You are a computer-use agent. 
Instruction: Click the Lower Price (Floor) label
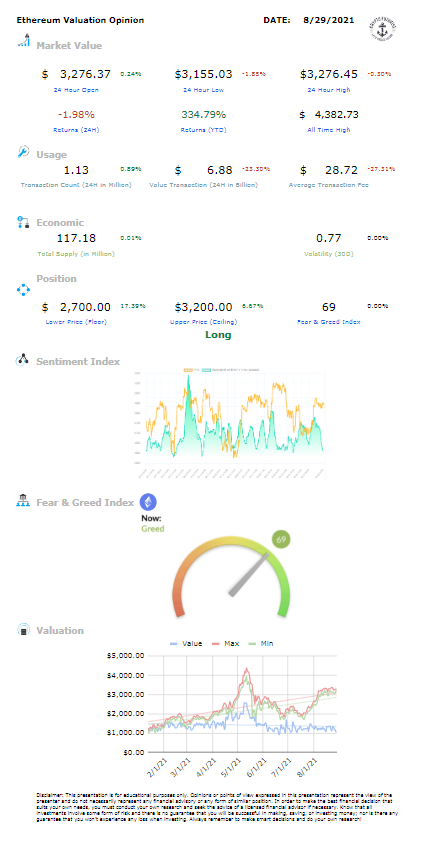76,322
